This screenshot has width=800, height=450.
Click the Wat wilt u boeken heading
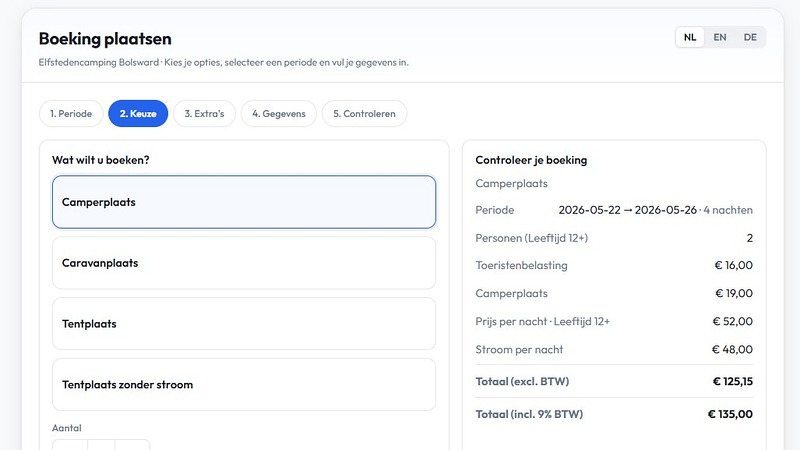108,160
